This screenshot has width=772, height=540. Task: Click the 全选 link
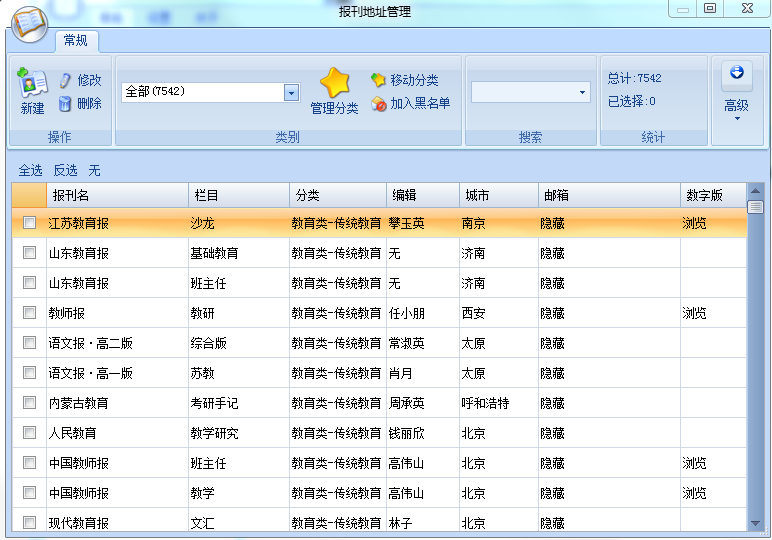click(x=30, y=171)
